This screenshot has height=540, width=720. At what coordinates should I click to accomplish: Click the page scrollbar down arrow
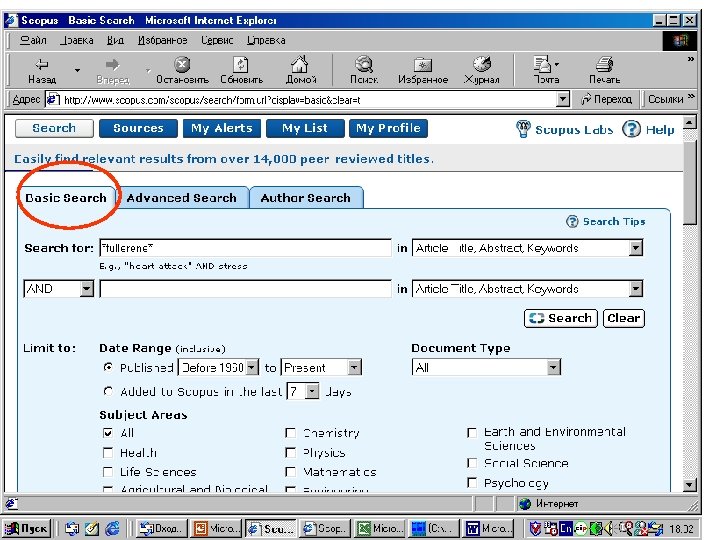pos(689,485)
